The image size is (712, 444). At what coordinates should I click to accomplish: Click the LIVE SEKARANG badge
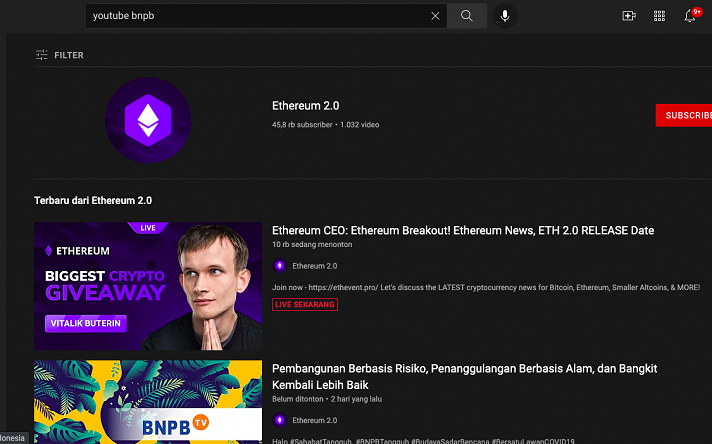click(x=305, y=304)
